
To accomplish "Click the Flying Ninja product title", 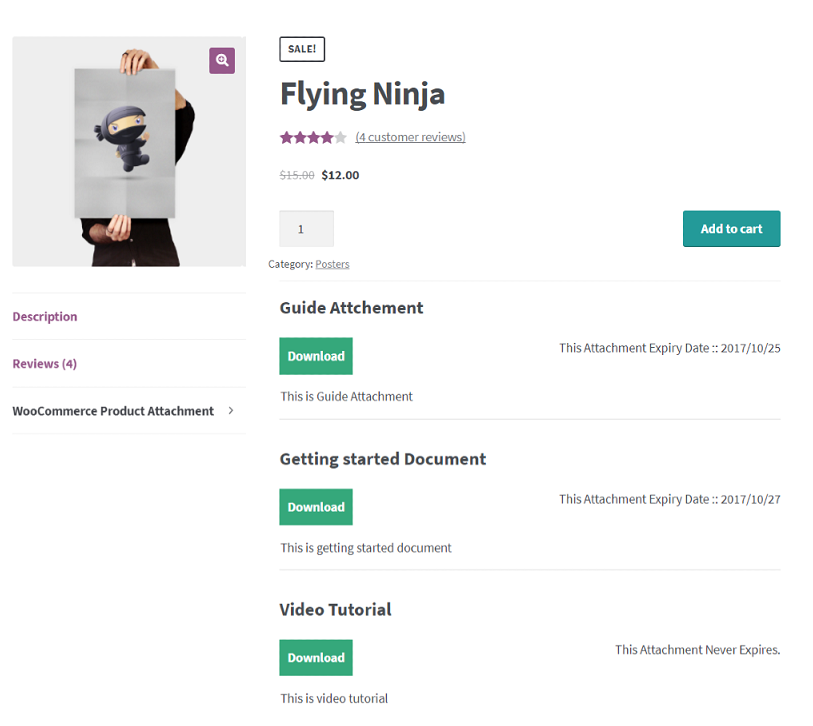I will coord(362,94).
